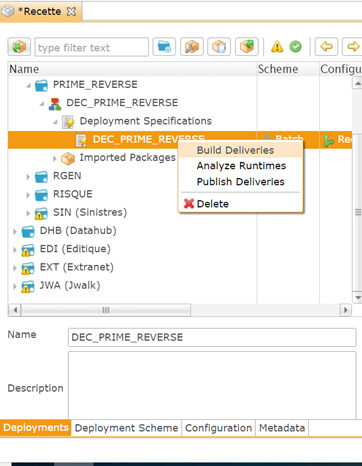Image resolution: width=362 pixels, height=466 pixels.
Task: Click the green-arrow package toolbar icon
Action: 247,47
